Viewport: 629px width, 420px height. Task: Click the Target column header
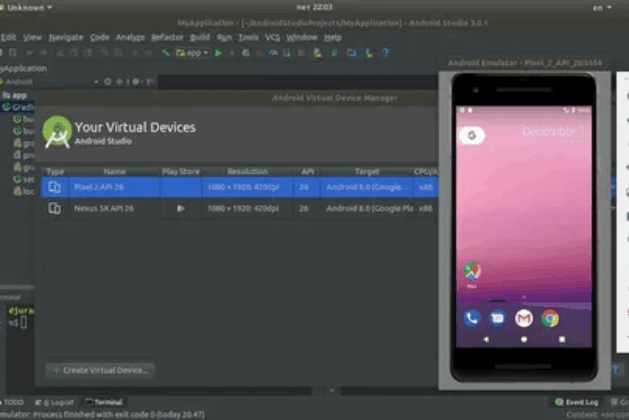coord(367,171)
